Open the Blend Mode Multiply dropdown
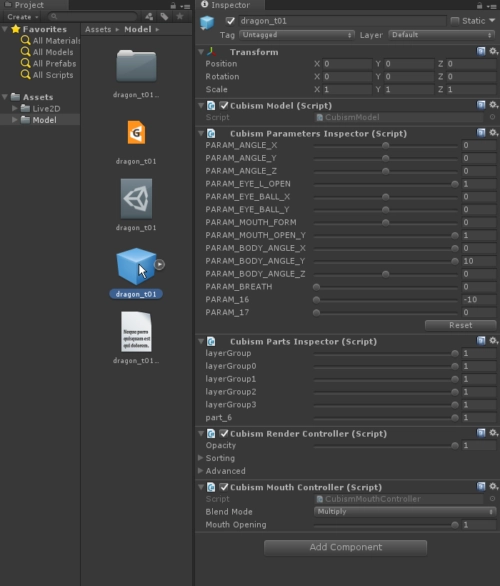 coord(405,512)
